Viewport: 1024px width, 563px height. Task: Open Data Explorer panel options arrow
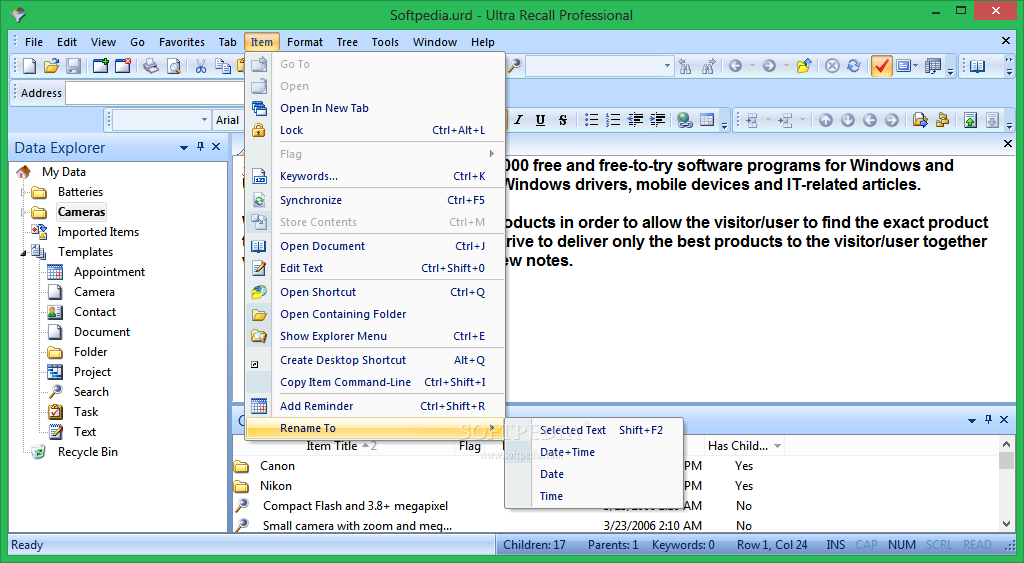tap(184, 148)
